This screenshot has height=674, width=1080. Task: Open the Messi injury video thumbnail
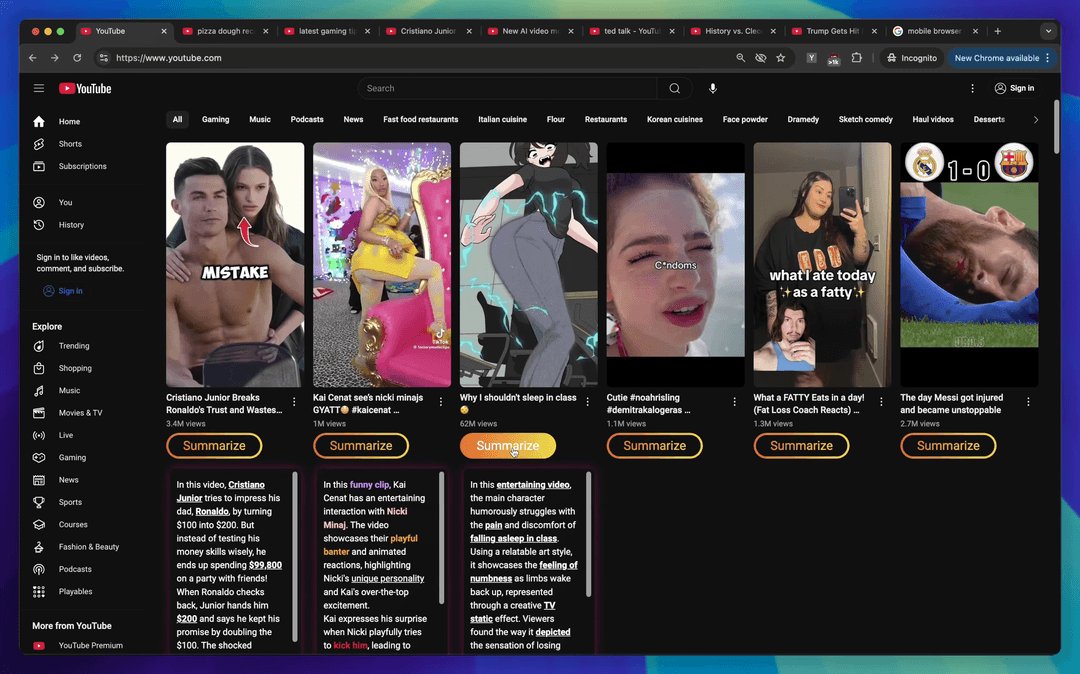point(968,263)
